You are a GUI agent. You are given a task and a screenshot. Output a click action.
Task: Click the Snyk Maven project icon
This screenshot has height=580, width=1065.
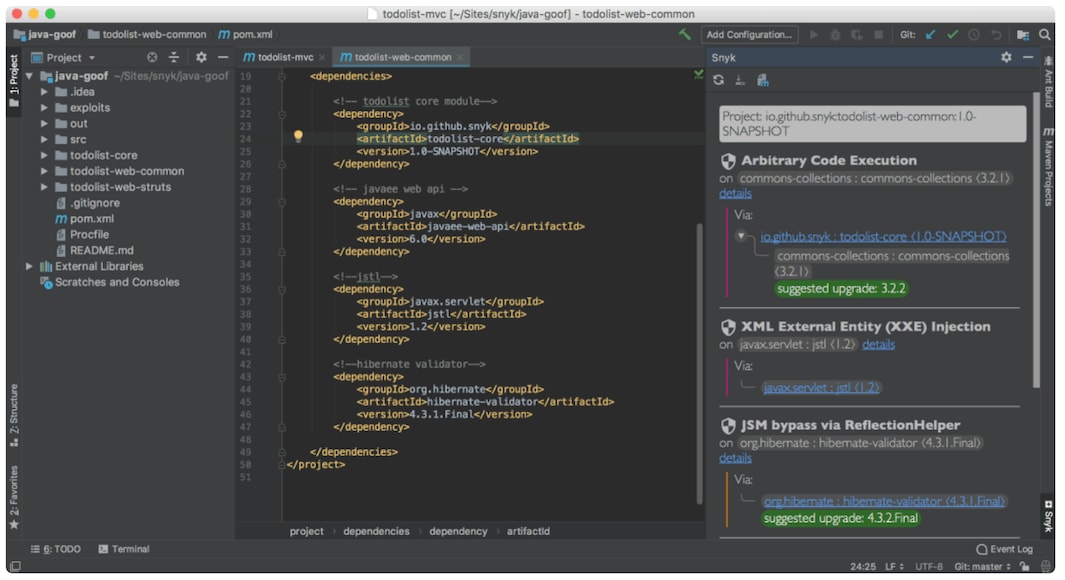[x=763, y=80]
